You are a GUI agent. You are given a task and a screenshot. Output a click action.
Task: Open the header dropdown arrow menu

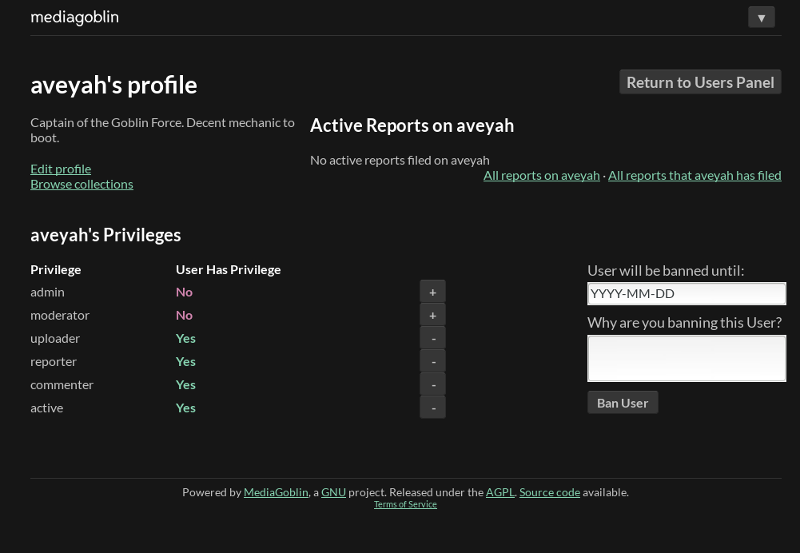tap(761, 17)
